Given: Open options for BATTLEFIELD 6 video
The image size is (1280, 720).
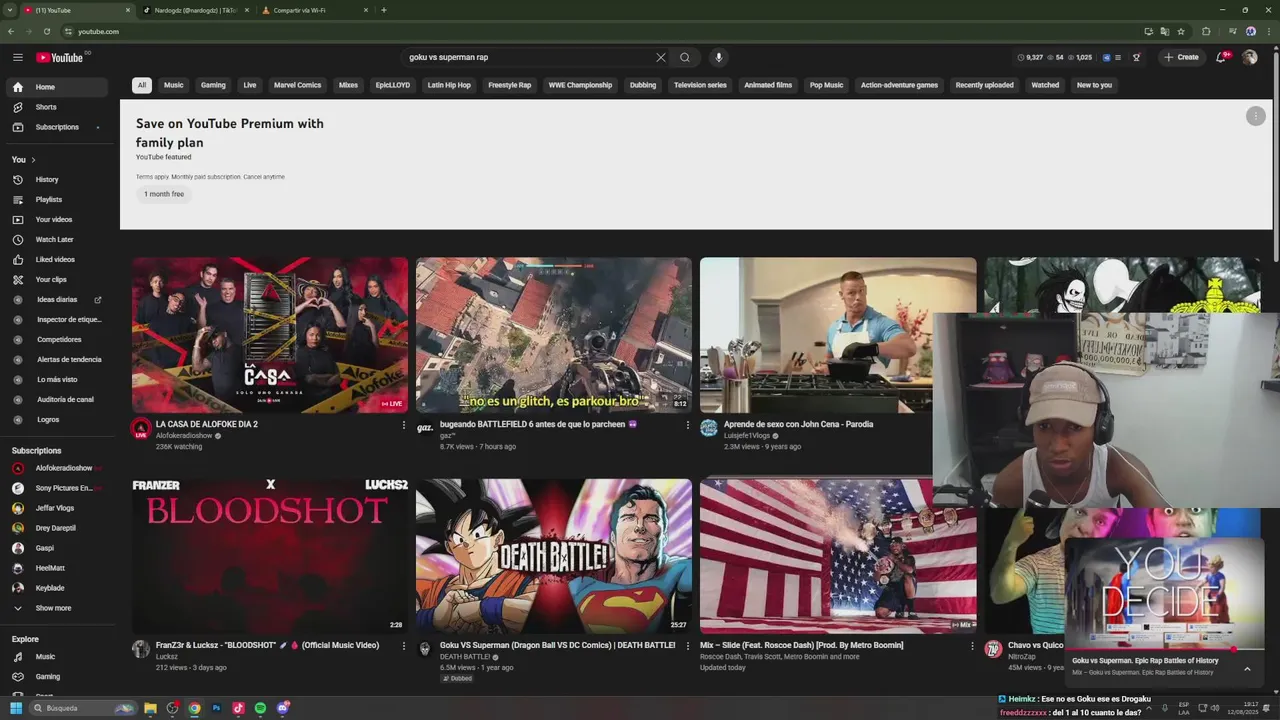Looking at the screenshot, I should tap(688, 425).
